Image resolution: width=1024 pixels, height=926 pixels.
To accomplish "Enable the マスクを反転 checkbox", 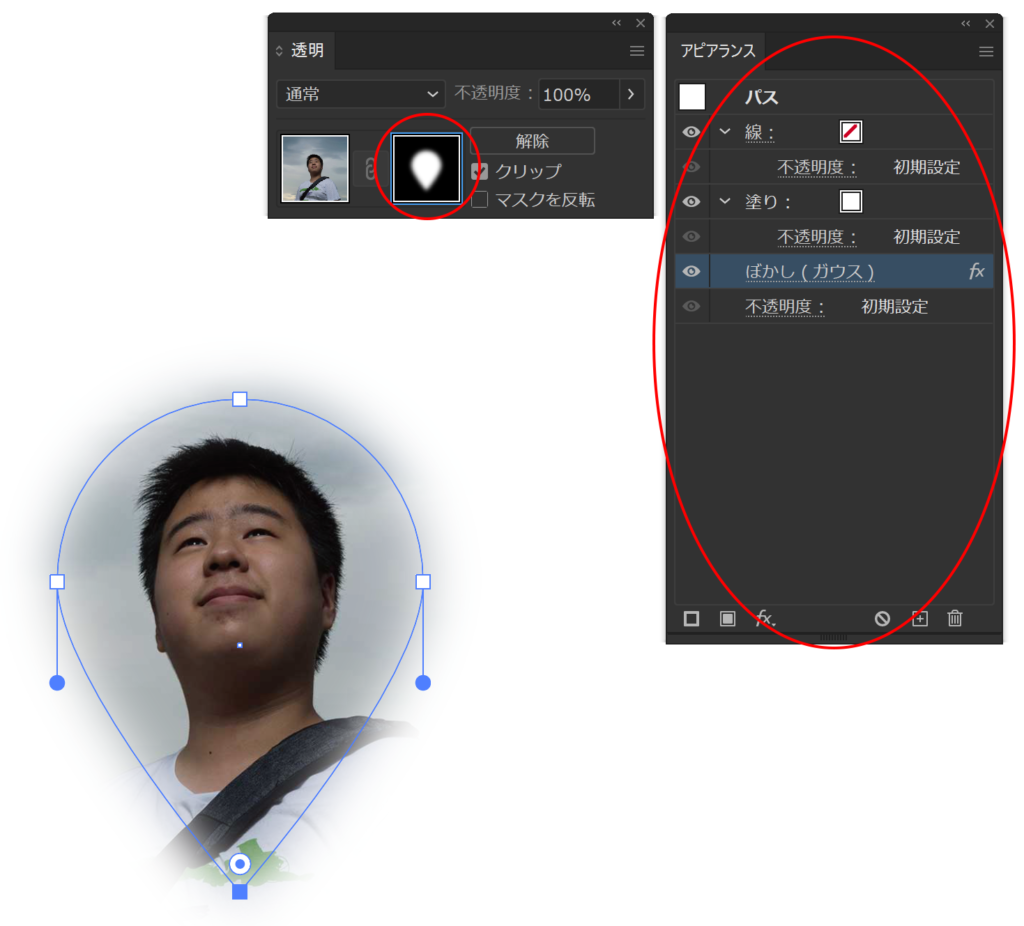I will tap(480, 200).
